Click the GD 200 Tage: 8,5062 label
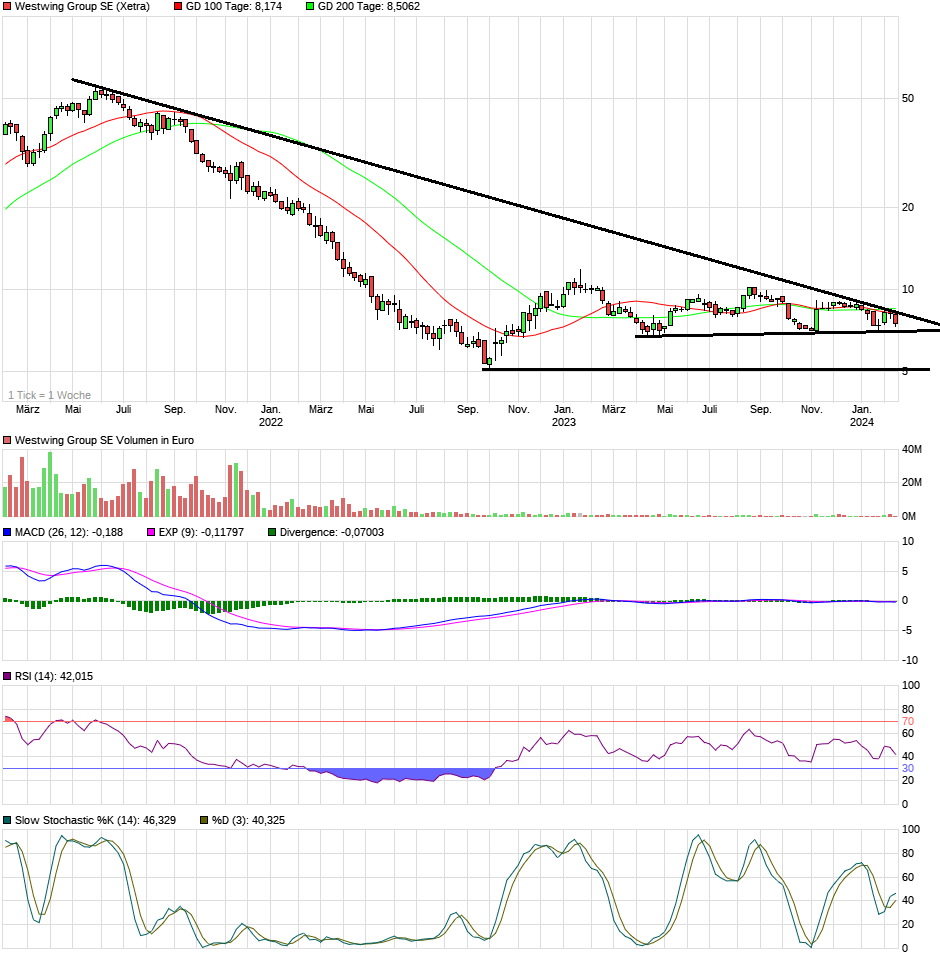 368,6
